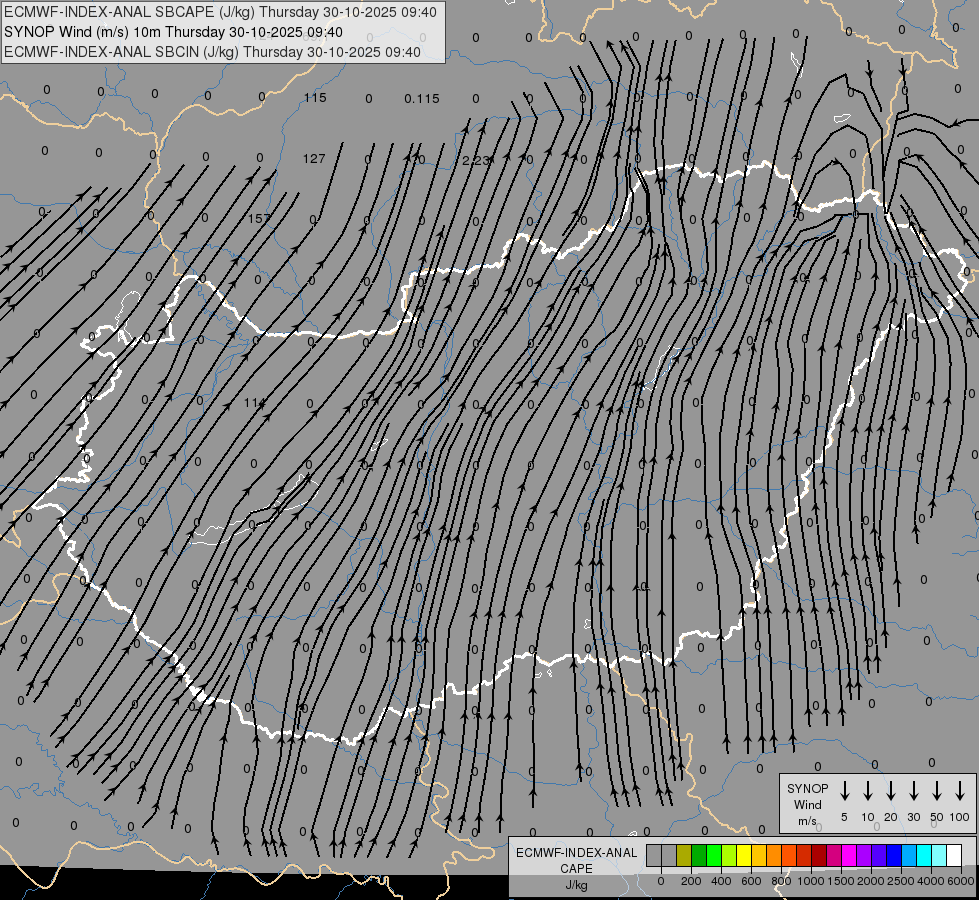The width and height of the screenshot is (979, 900).
Task: Click the ECMWF-INDEX-ANAL legend label
Action: 576,853
